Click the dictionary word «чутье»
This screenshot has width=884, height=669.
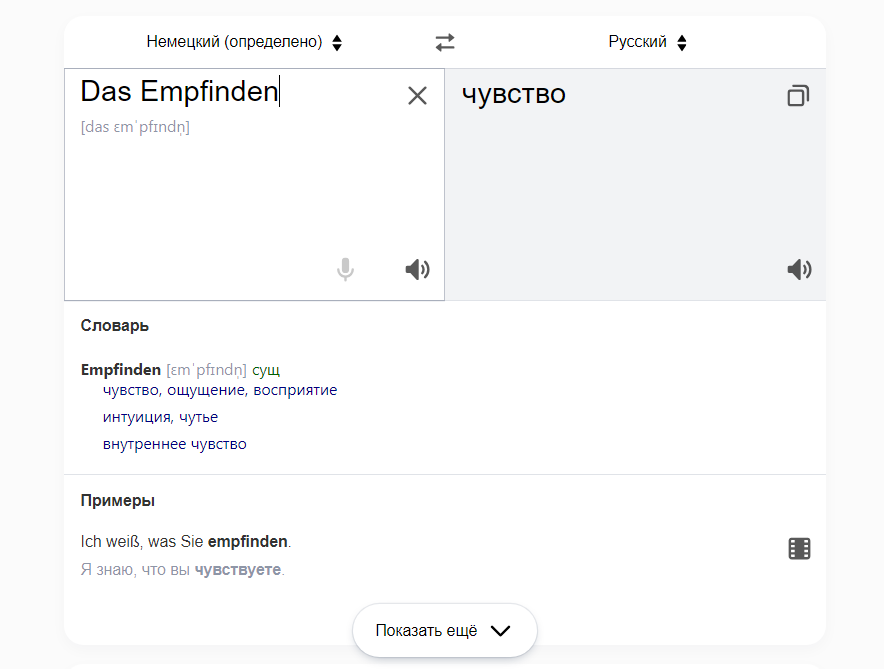coord(198,417)
